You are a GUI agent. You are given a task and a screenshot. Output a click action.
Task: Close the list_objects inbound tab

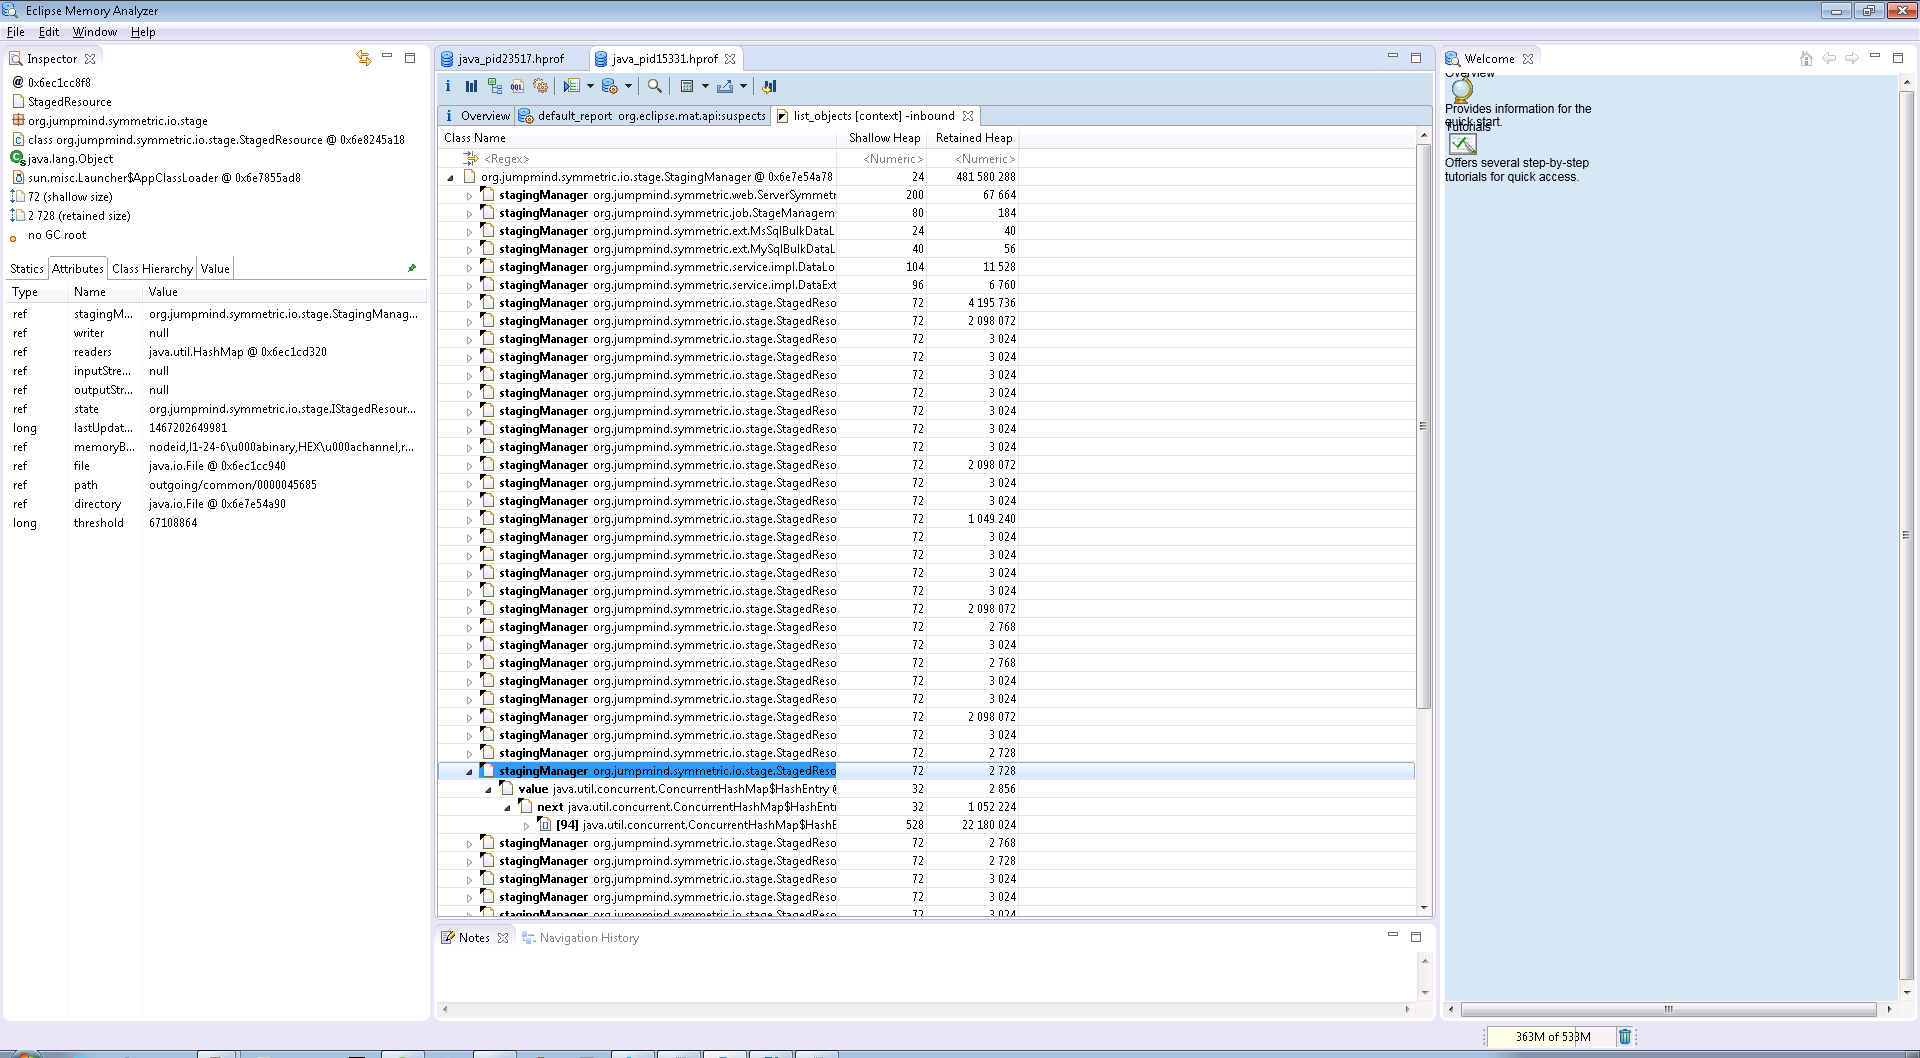pyautogui.click(x=968, y=116)
